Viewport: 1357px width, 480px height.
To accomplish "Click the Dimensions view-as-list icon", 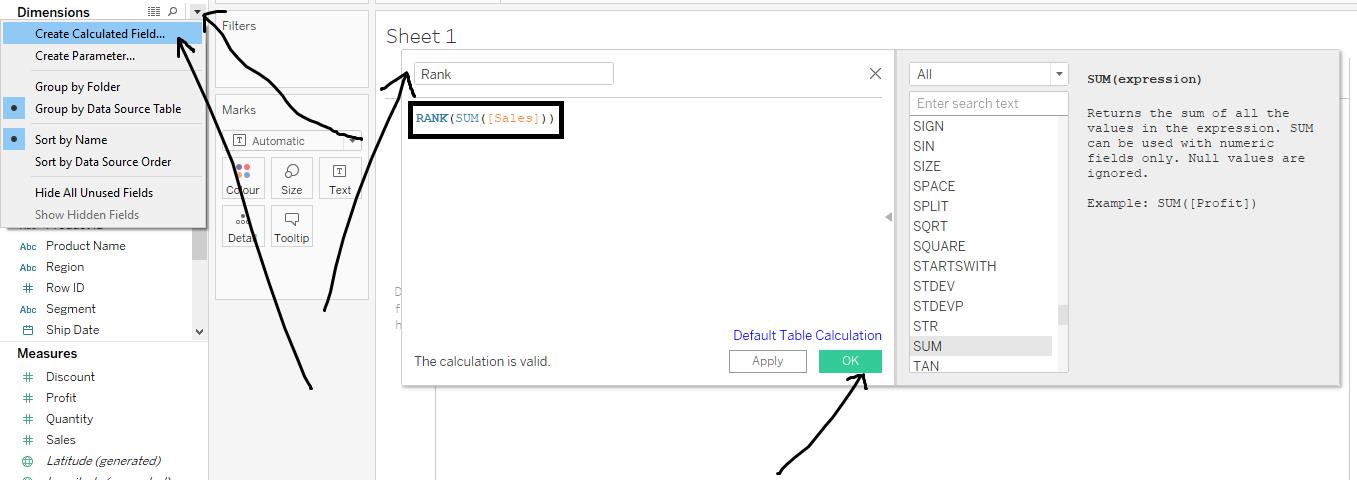I will pyautogui.click(x=153, y=12).
